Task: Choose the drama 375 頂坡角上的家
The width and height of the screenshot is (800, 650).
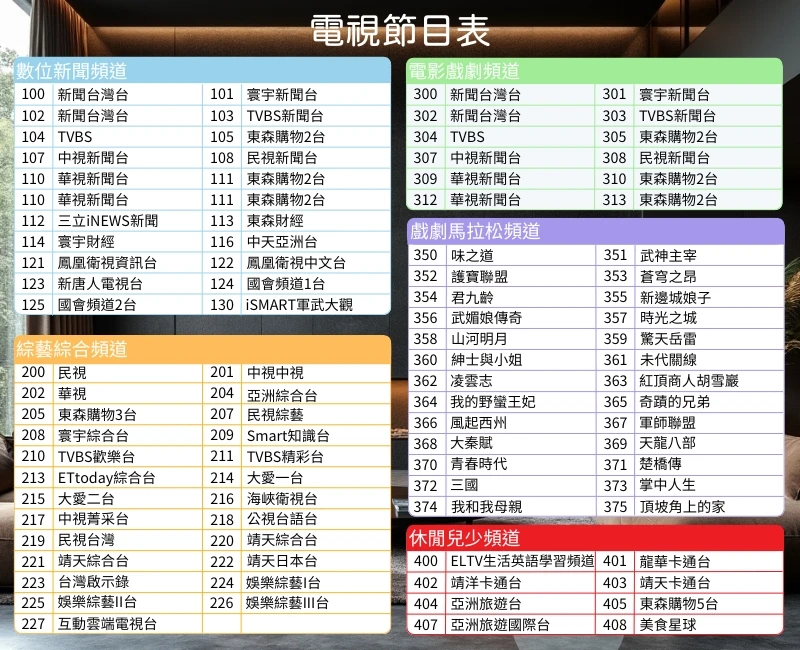Action: pos(683,507)
